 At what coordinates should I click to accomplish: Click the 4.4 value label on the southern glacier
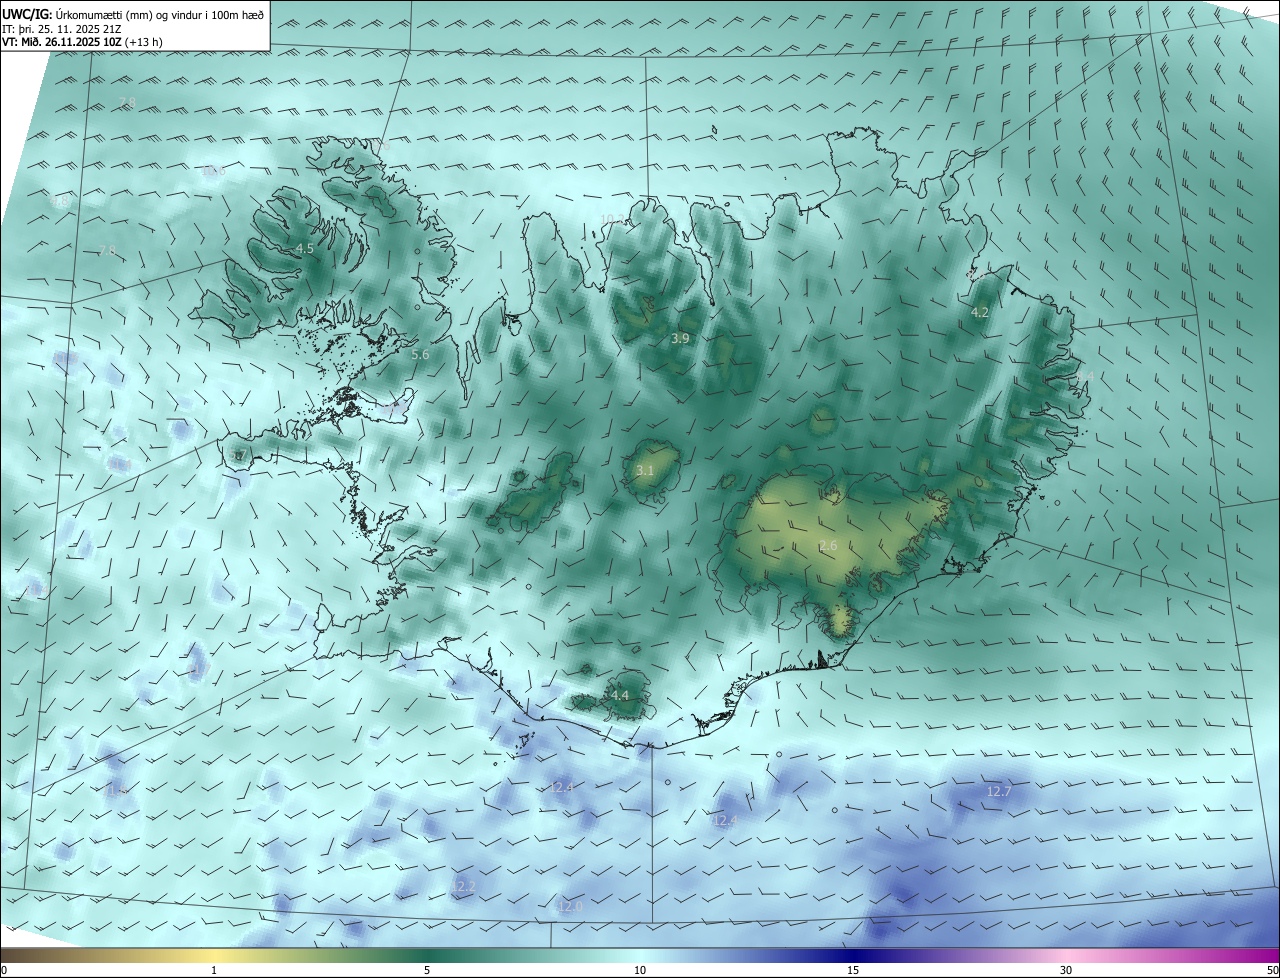tap(620, 695)
